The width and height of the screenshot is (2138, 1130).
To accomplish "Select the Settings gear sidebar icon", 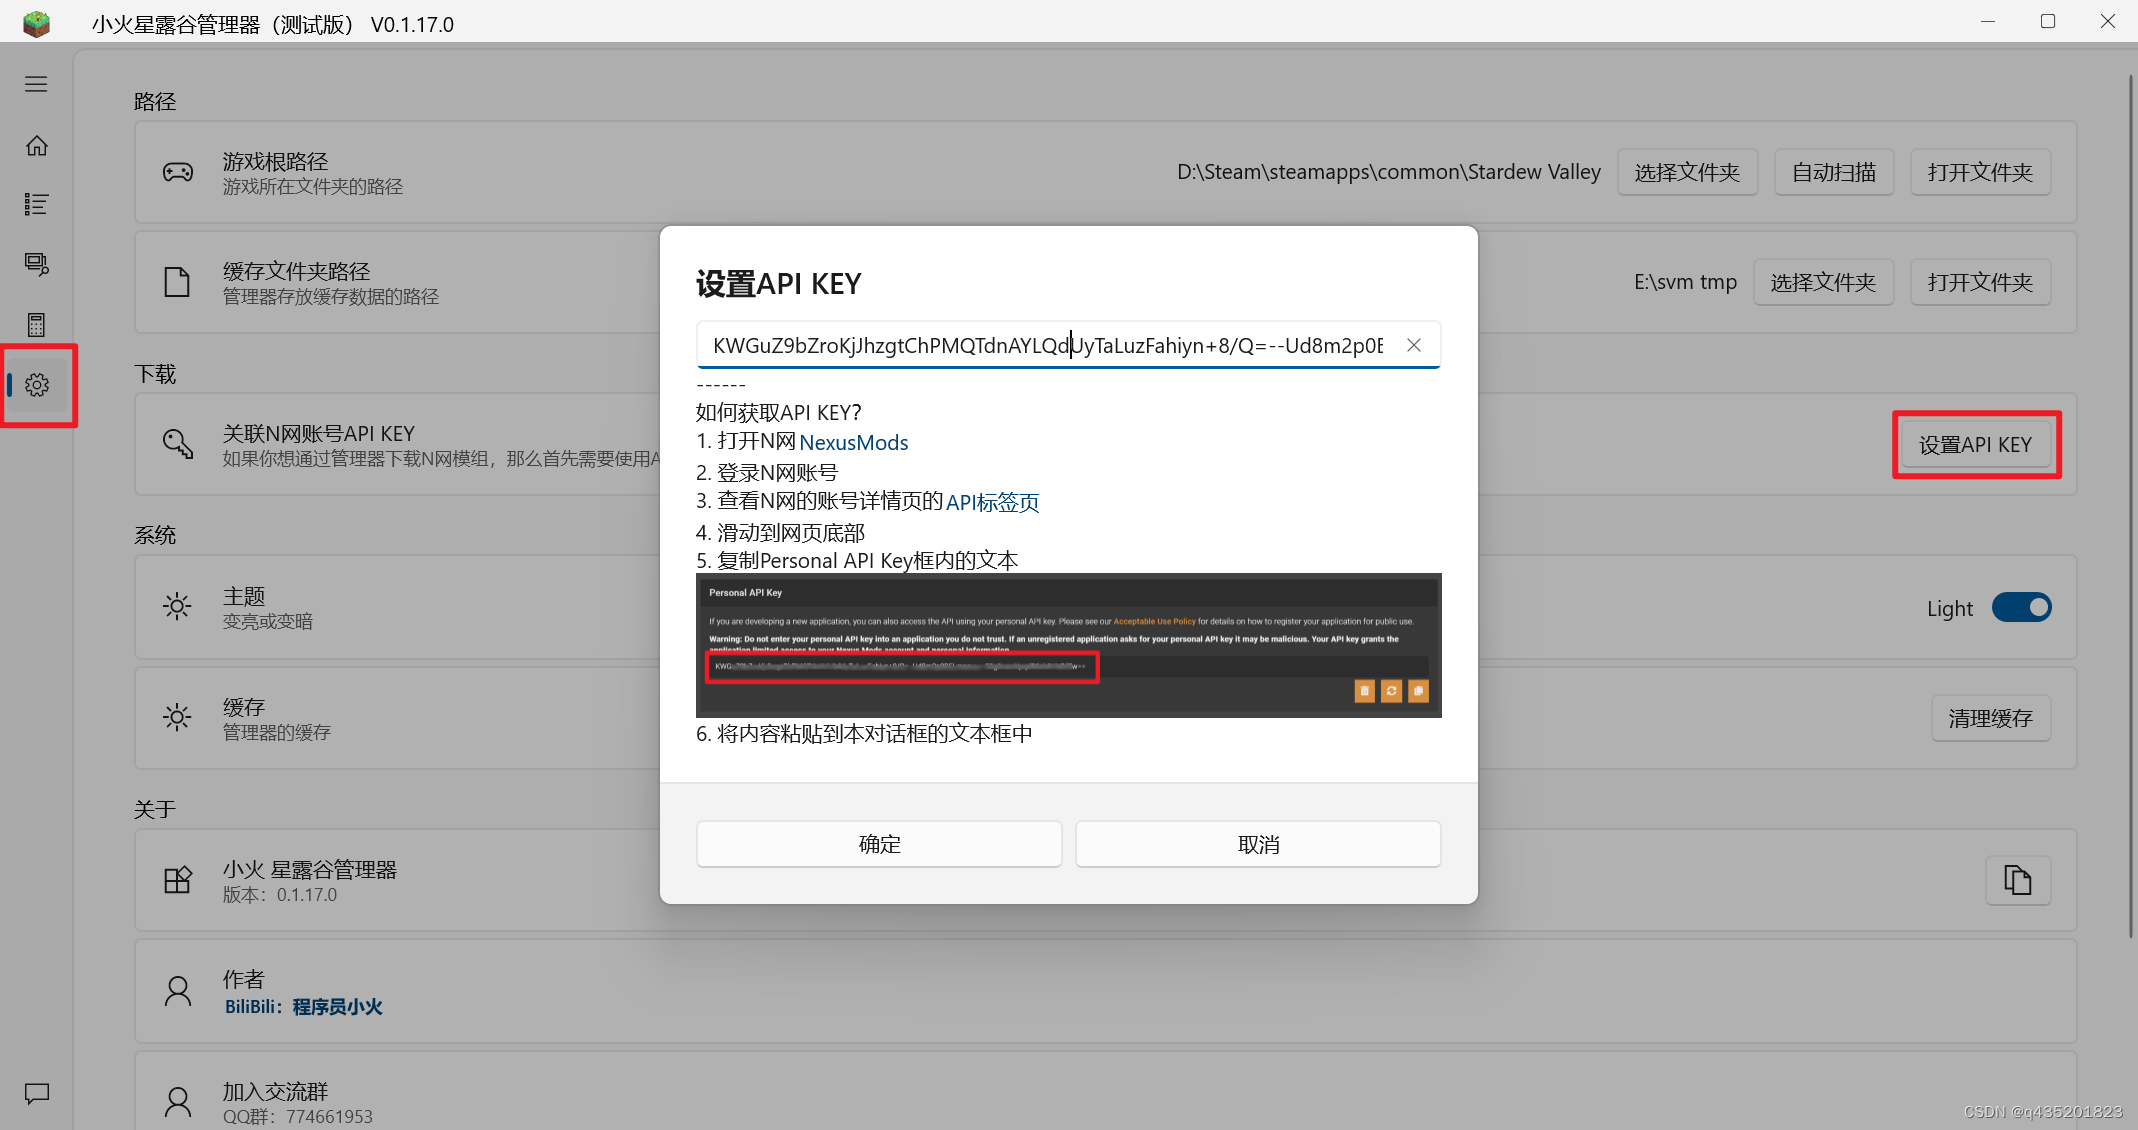I will point(37,385).
